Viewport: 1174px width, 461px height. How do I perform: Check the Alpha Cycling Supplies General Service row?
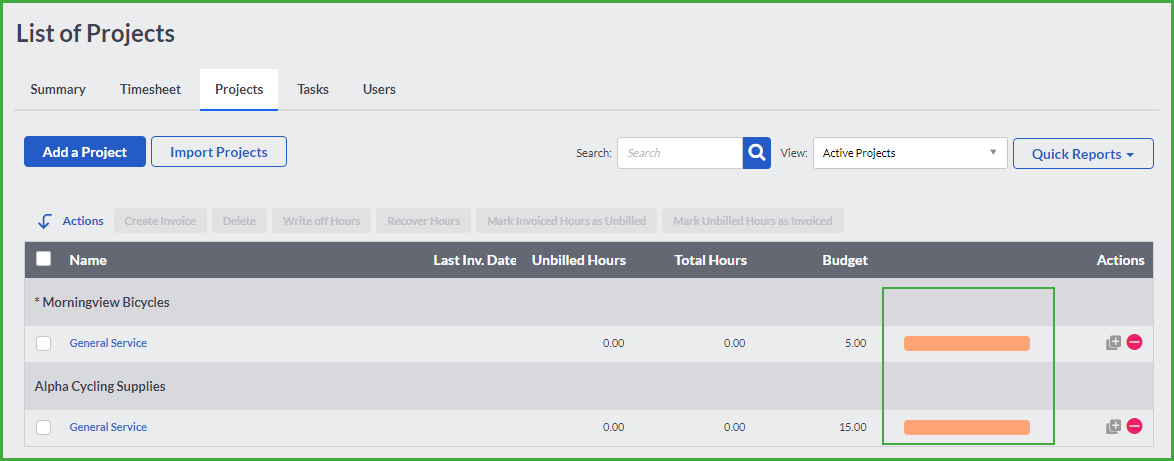(x=43, y=427)
